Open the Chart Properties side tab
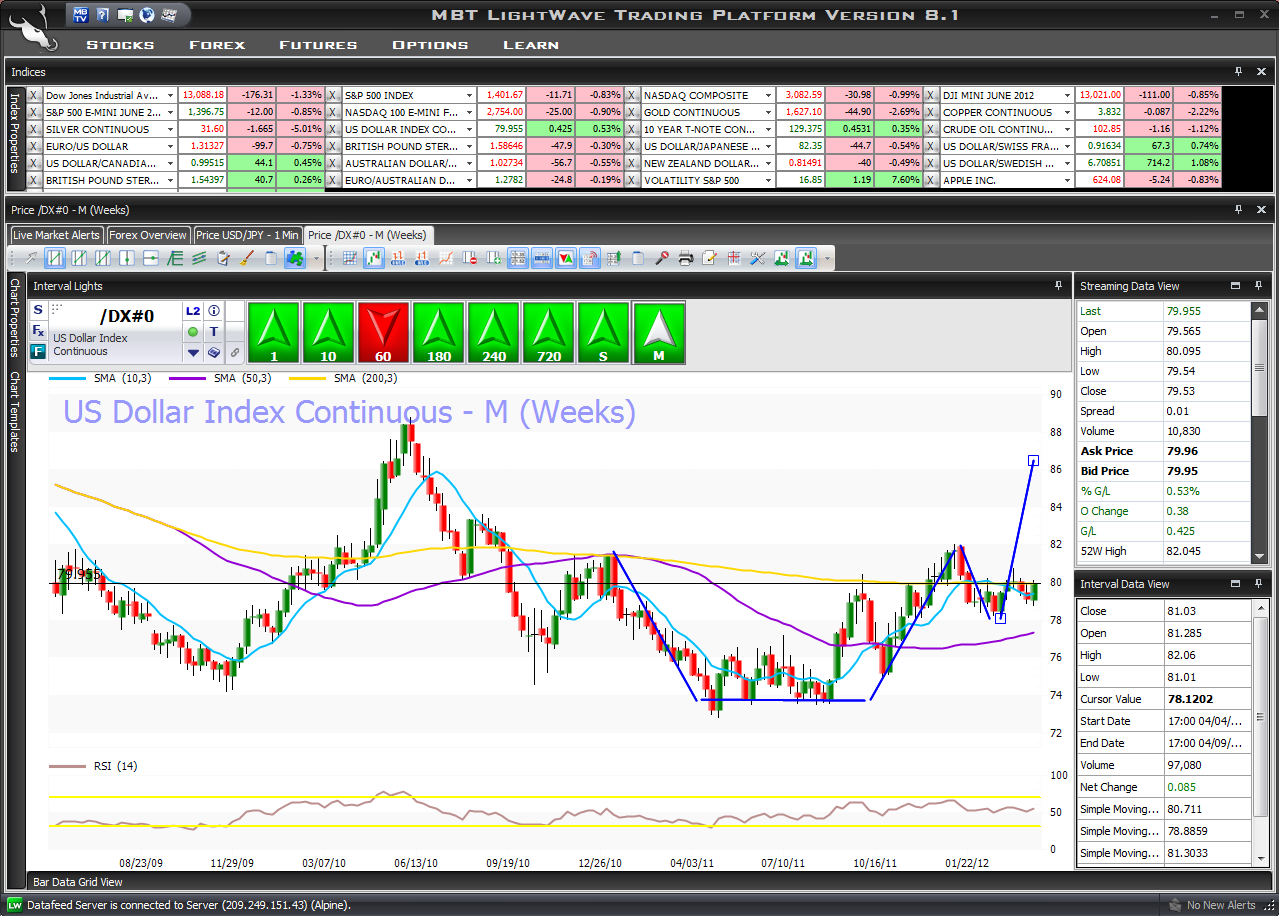The height and width of the screenshot is (916, 1279). click(14, 317)
